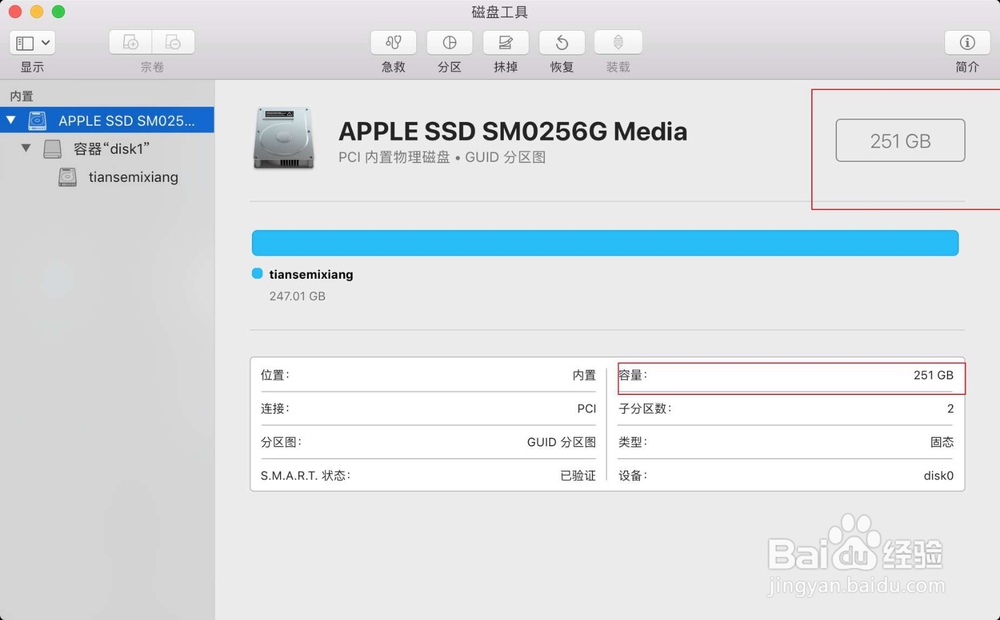Click the 分区图 value GUID 分区图

click(x=561, y=442)
